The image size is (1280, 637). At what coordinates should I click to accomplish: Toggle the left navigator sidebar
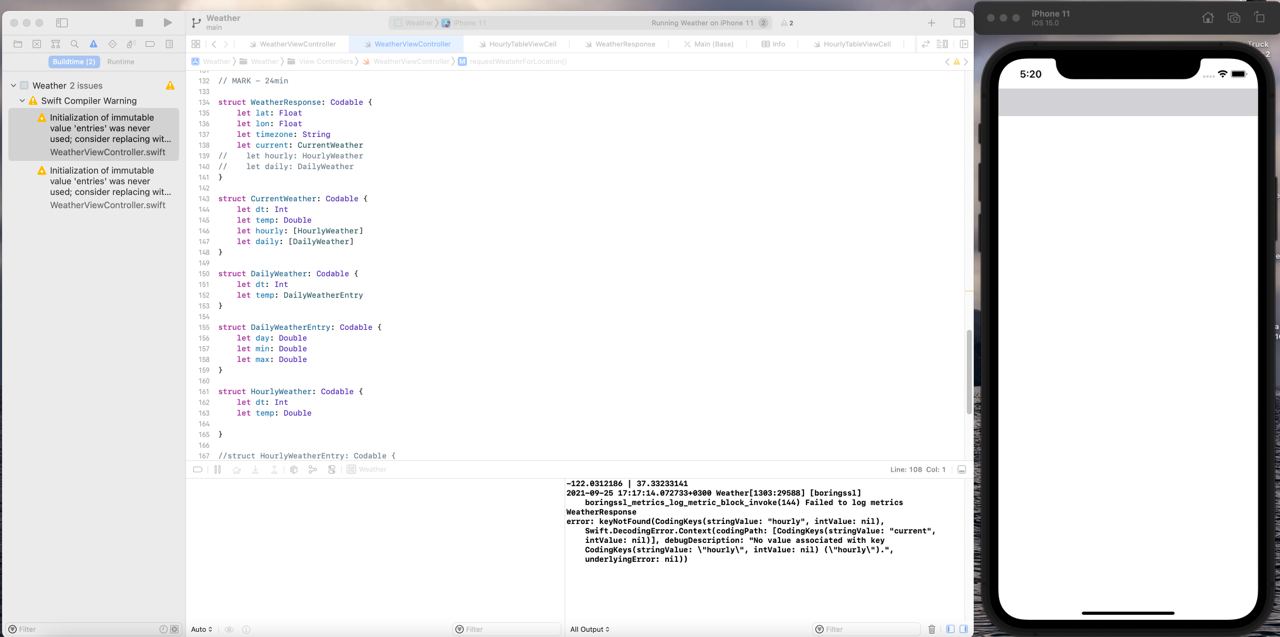pyautogui.click(x=61, y=22)
